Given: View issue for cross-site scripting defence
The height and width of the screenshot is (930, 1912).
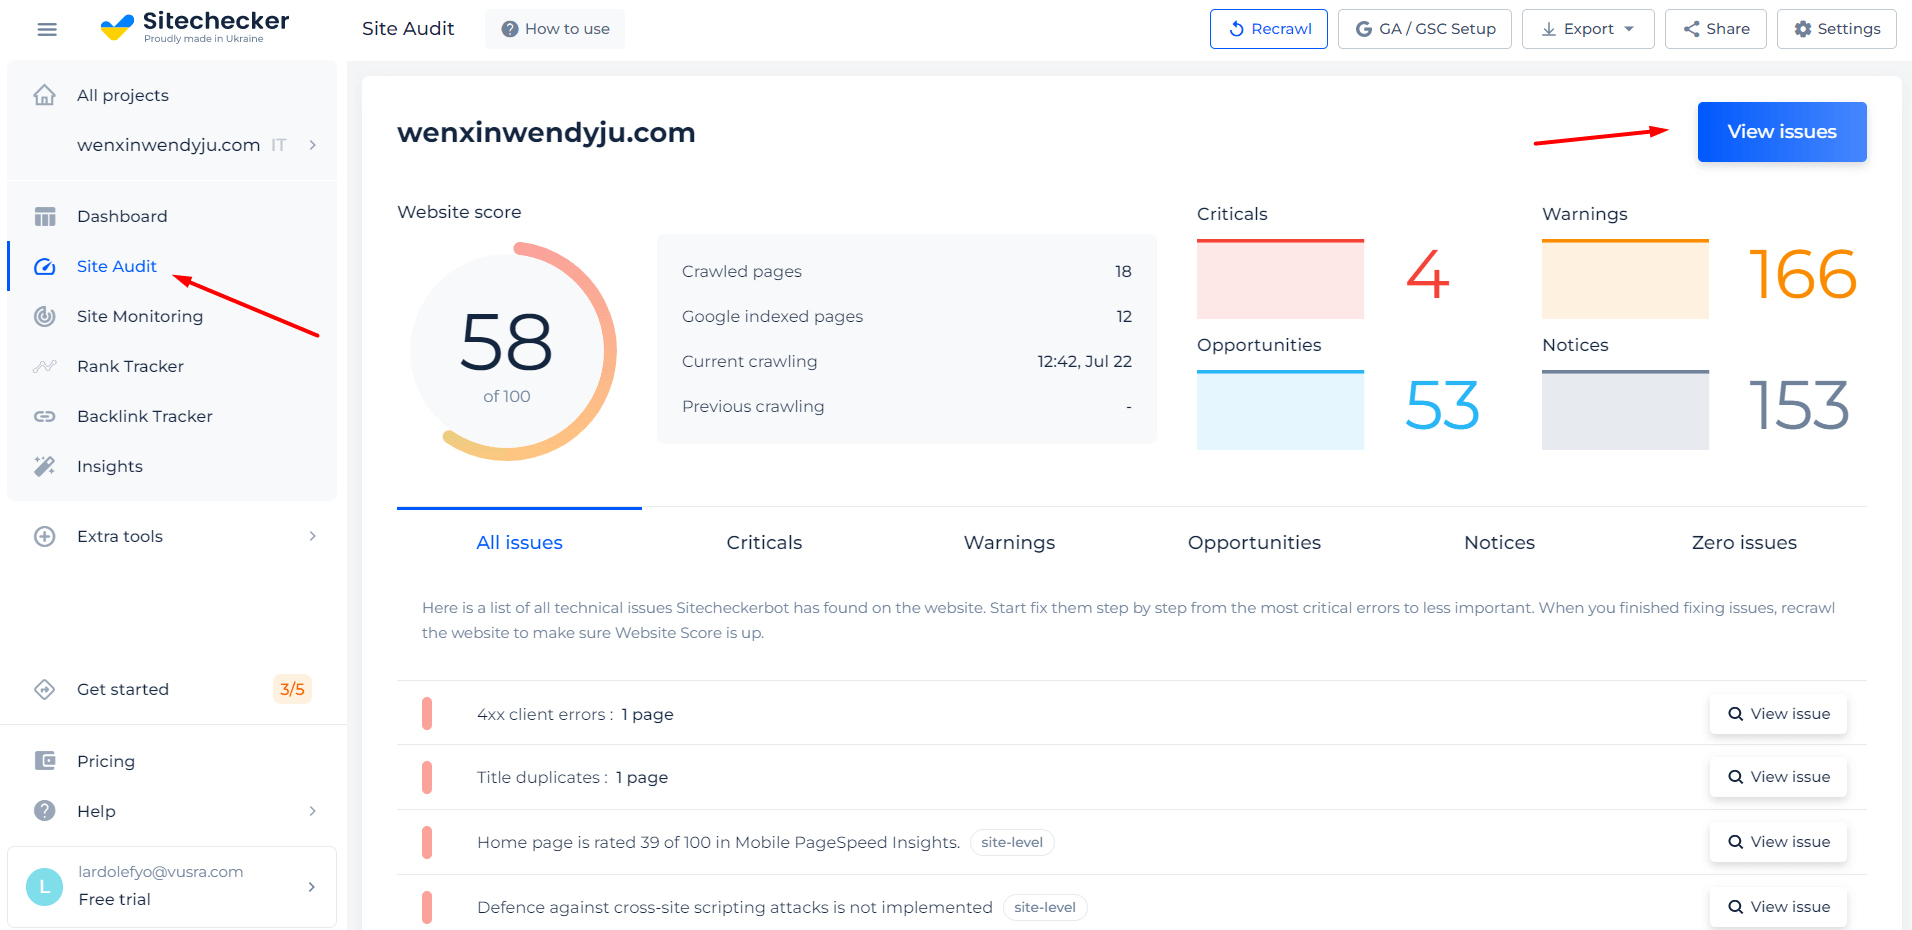Looking at the screenshot, I should 1778,907.
